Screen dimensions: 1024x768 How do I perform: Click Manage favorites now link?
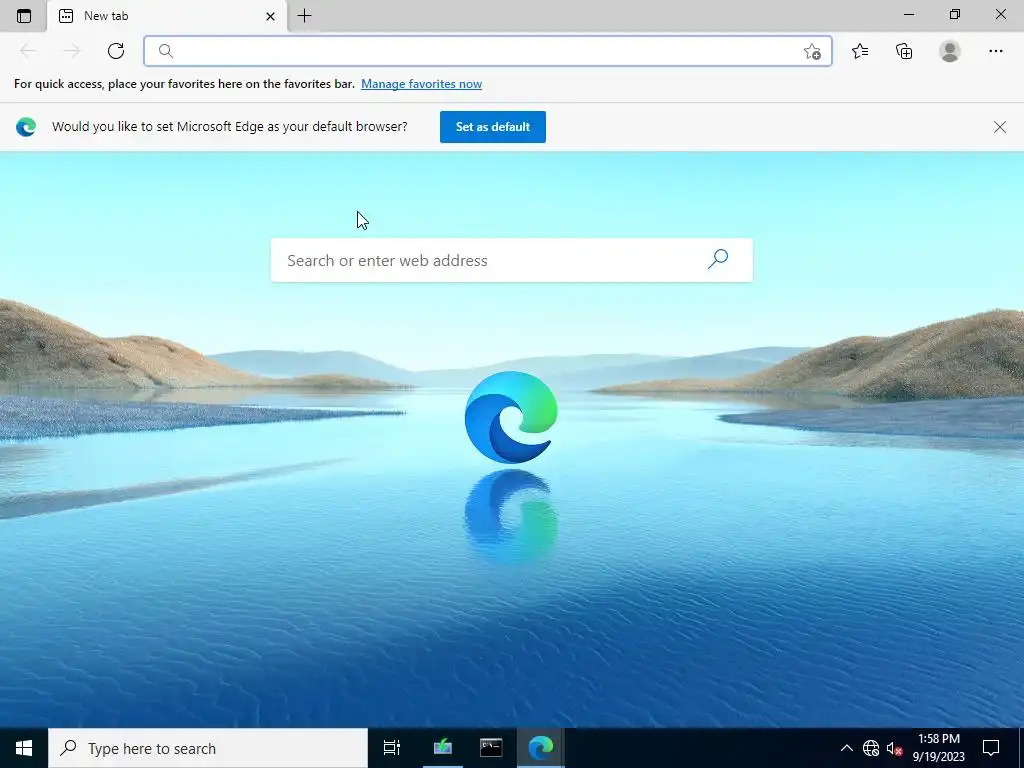tap(421, 84)
